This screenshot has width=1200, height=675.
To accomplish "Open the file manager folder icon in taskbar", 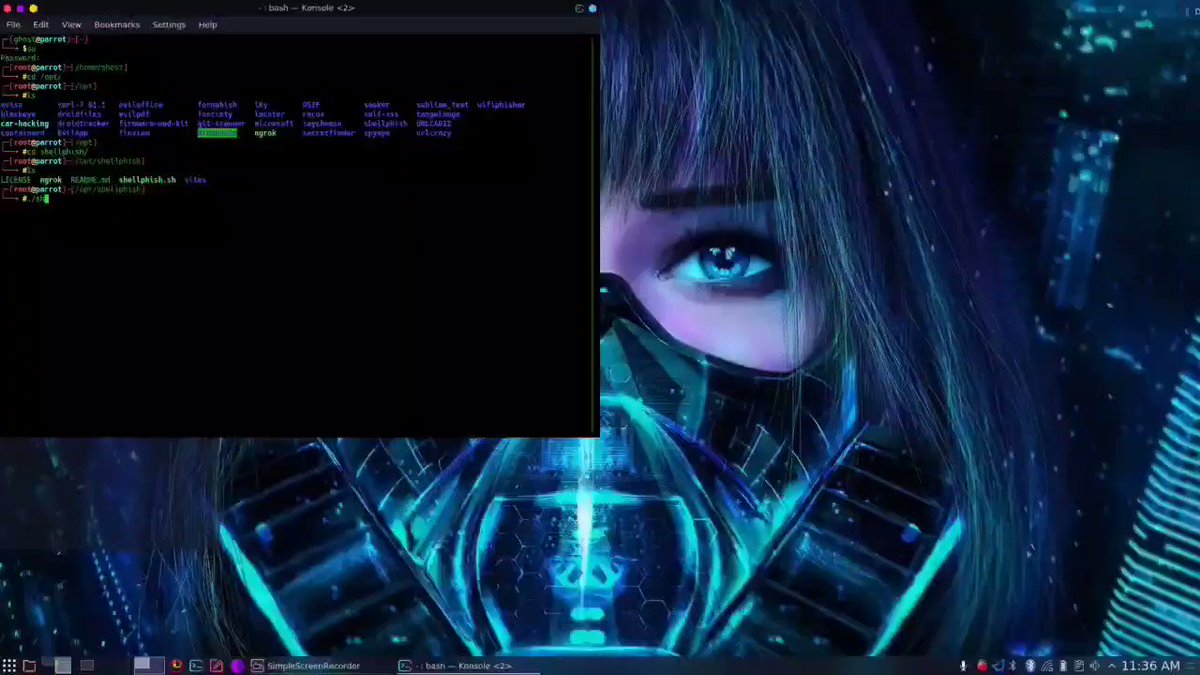I will (30, 665).
